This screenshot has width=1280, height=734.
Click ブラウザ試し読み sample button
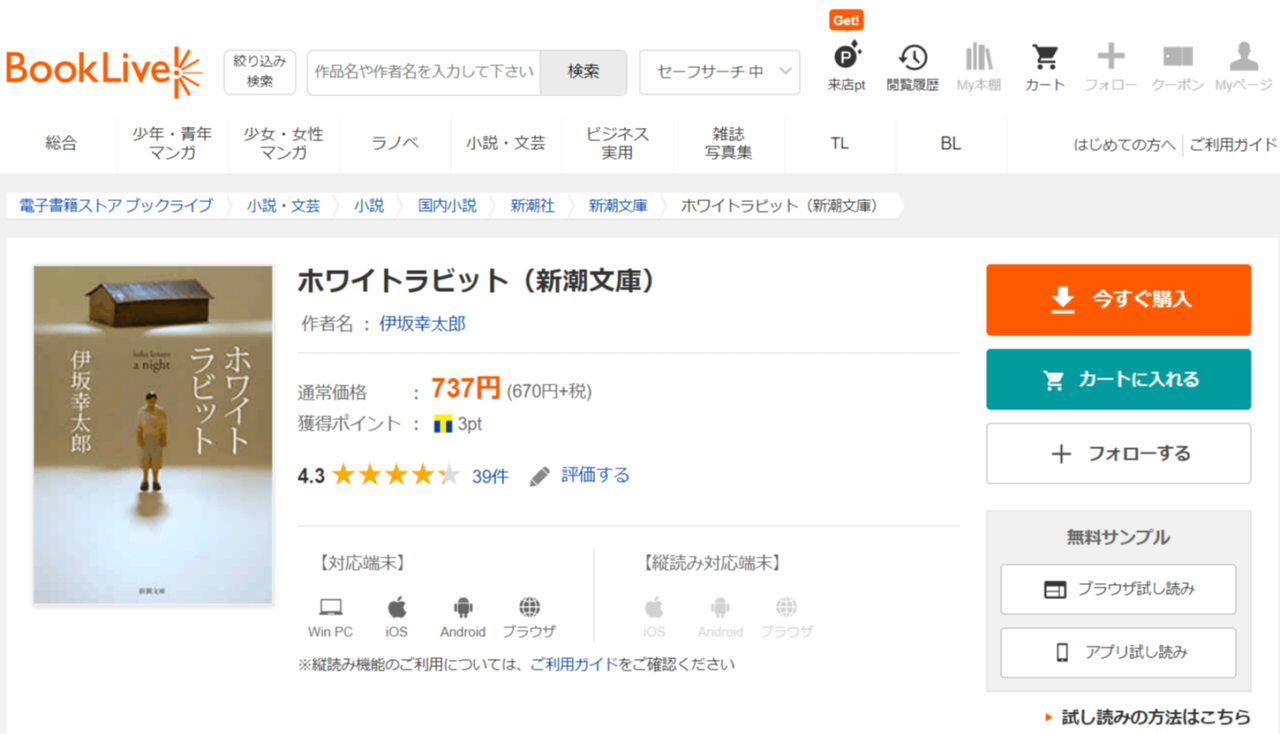(x=1118, y=589)
